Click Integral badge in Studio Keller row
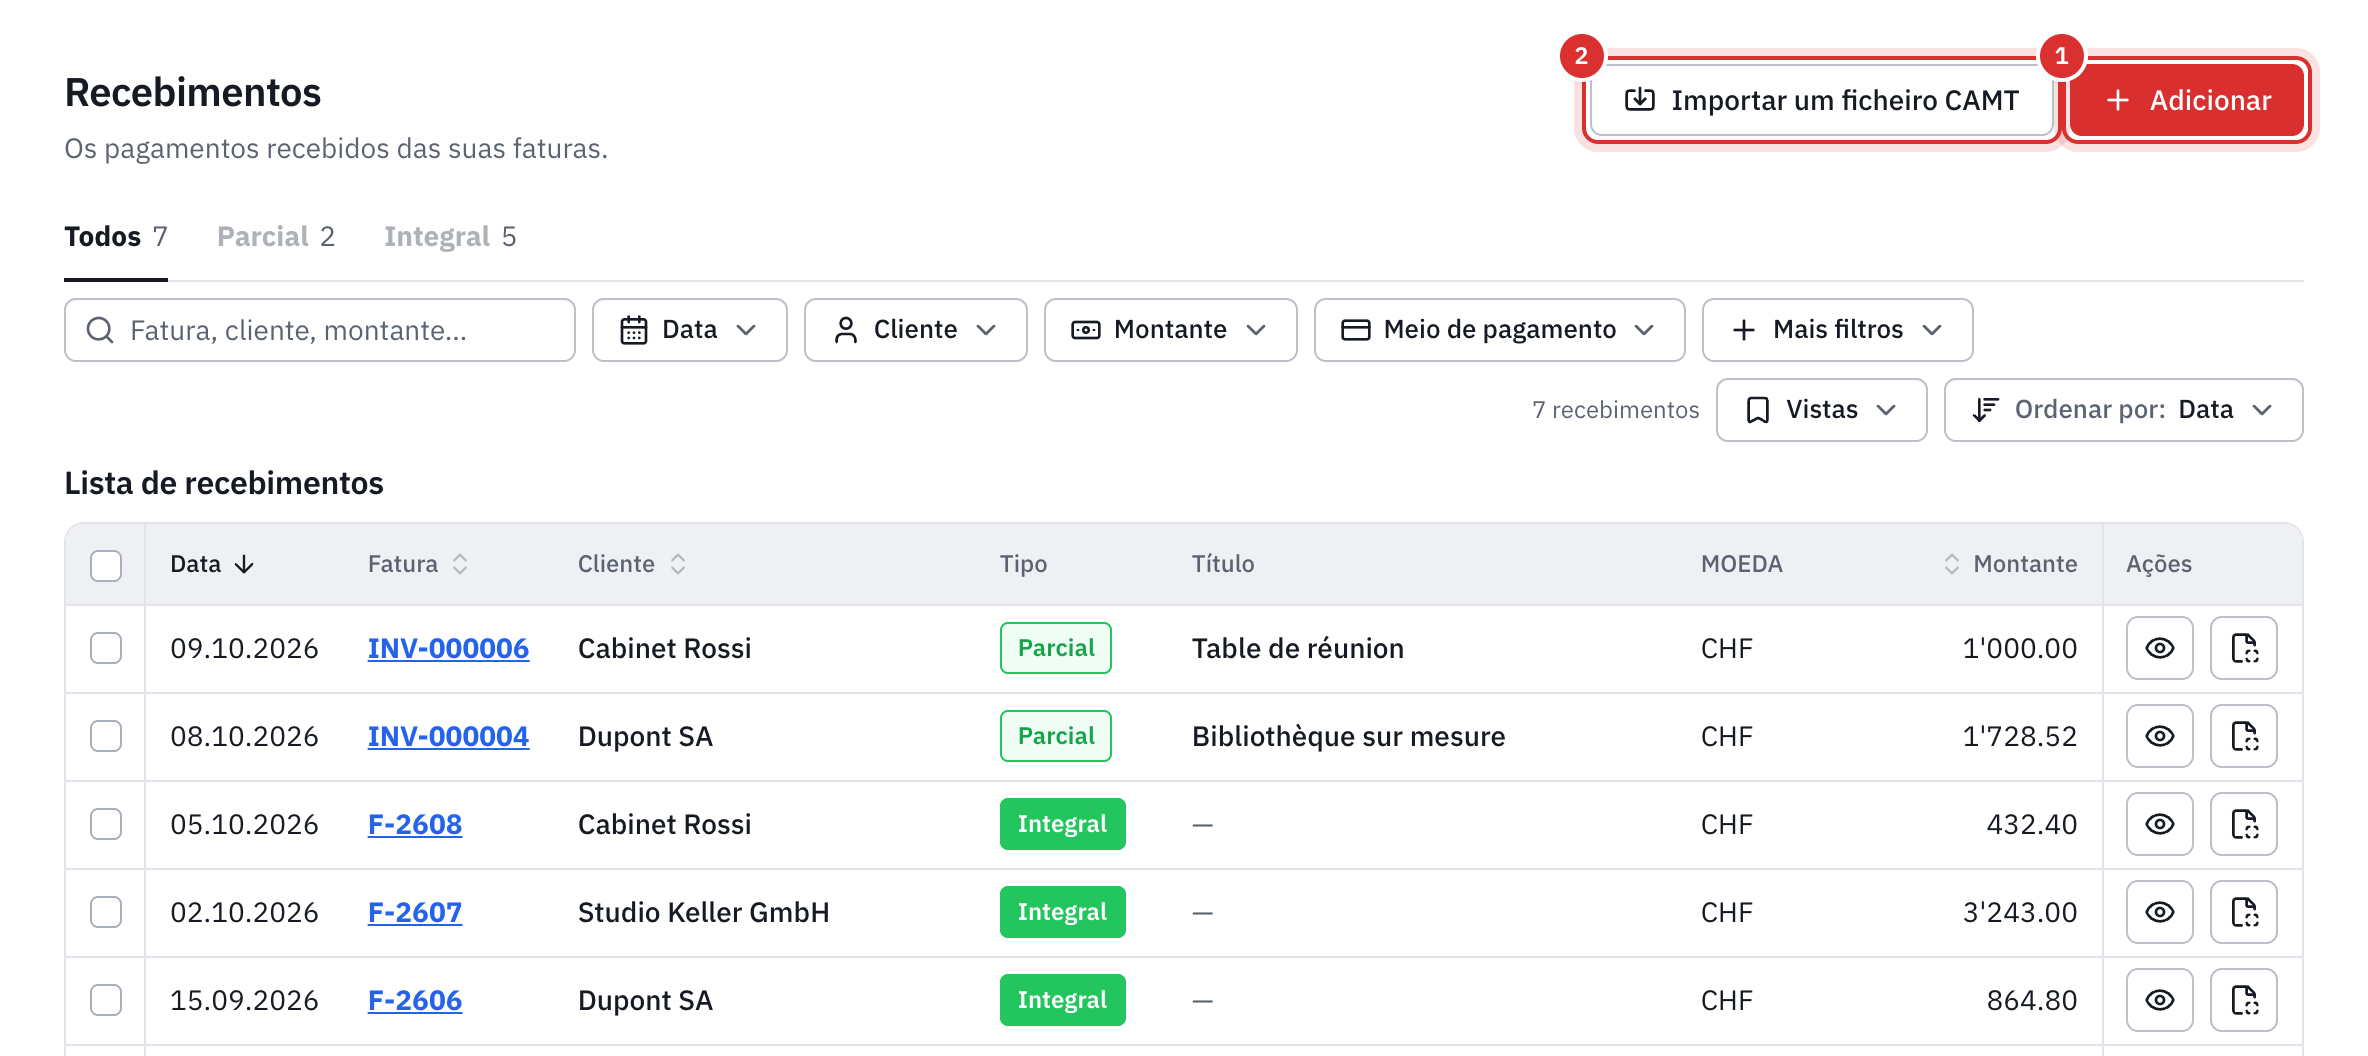The image size is (2368, 1056). point(1062,912)
